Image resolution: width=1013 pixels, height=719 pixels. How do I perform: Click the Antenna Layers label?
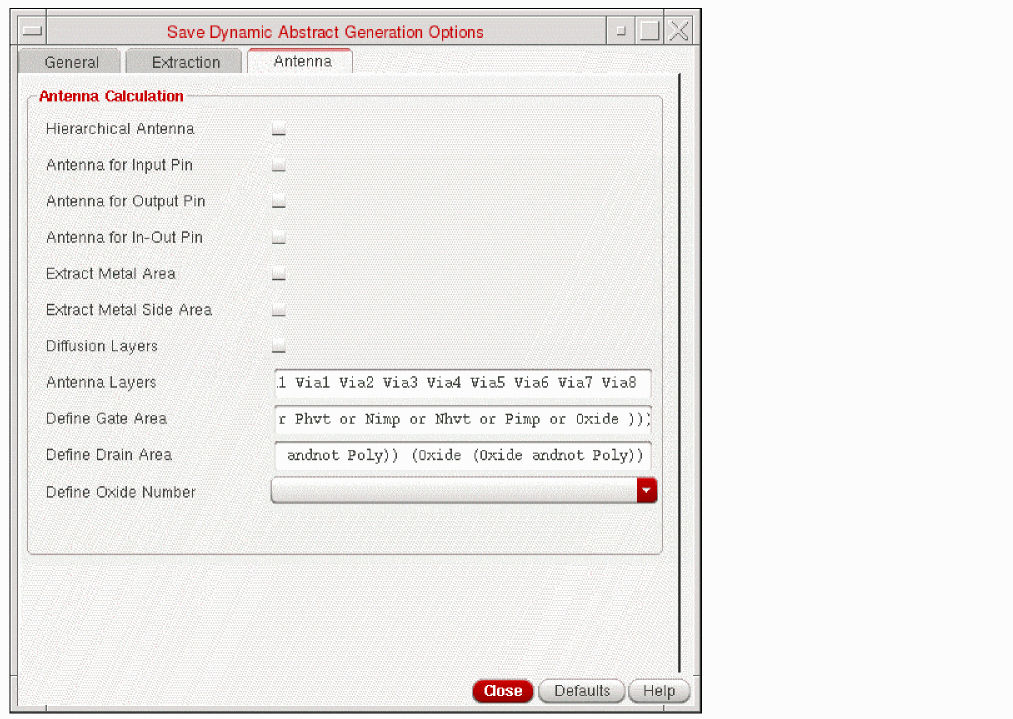click(x=101, y=382)
